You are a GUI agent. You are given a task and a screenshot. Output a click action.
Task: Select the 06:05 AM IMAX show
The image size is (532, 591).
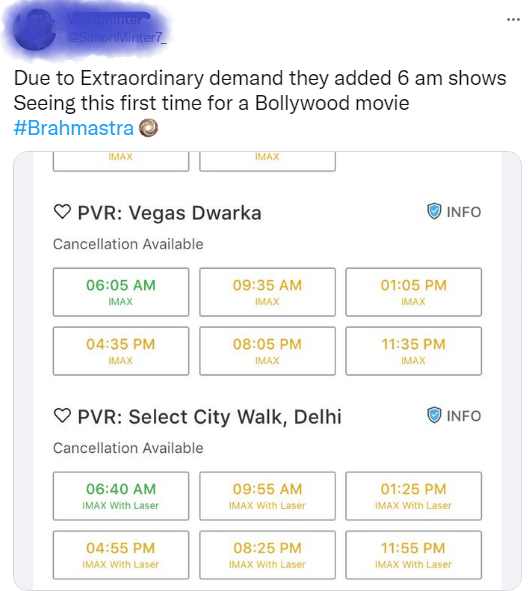121,292
